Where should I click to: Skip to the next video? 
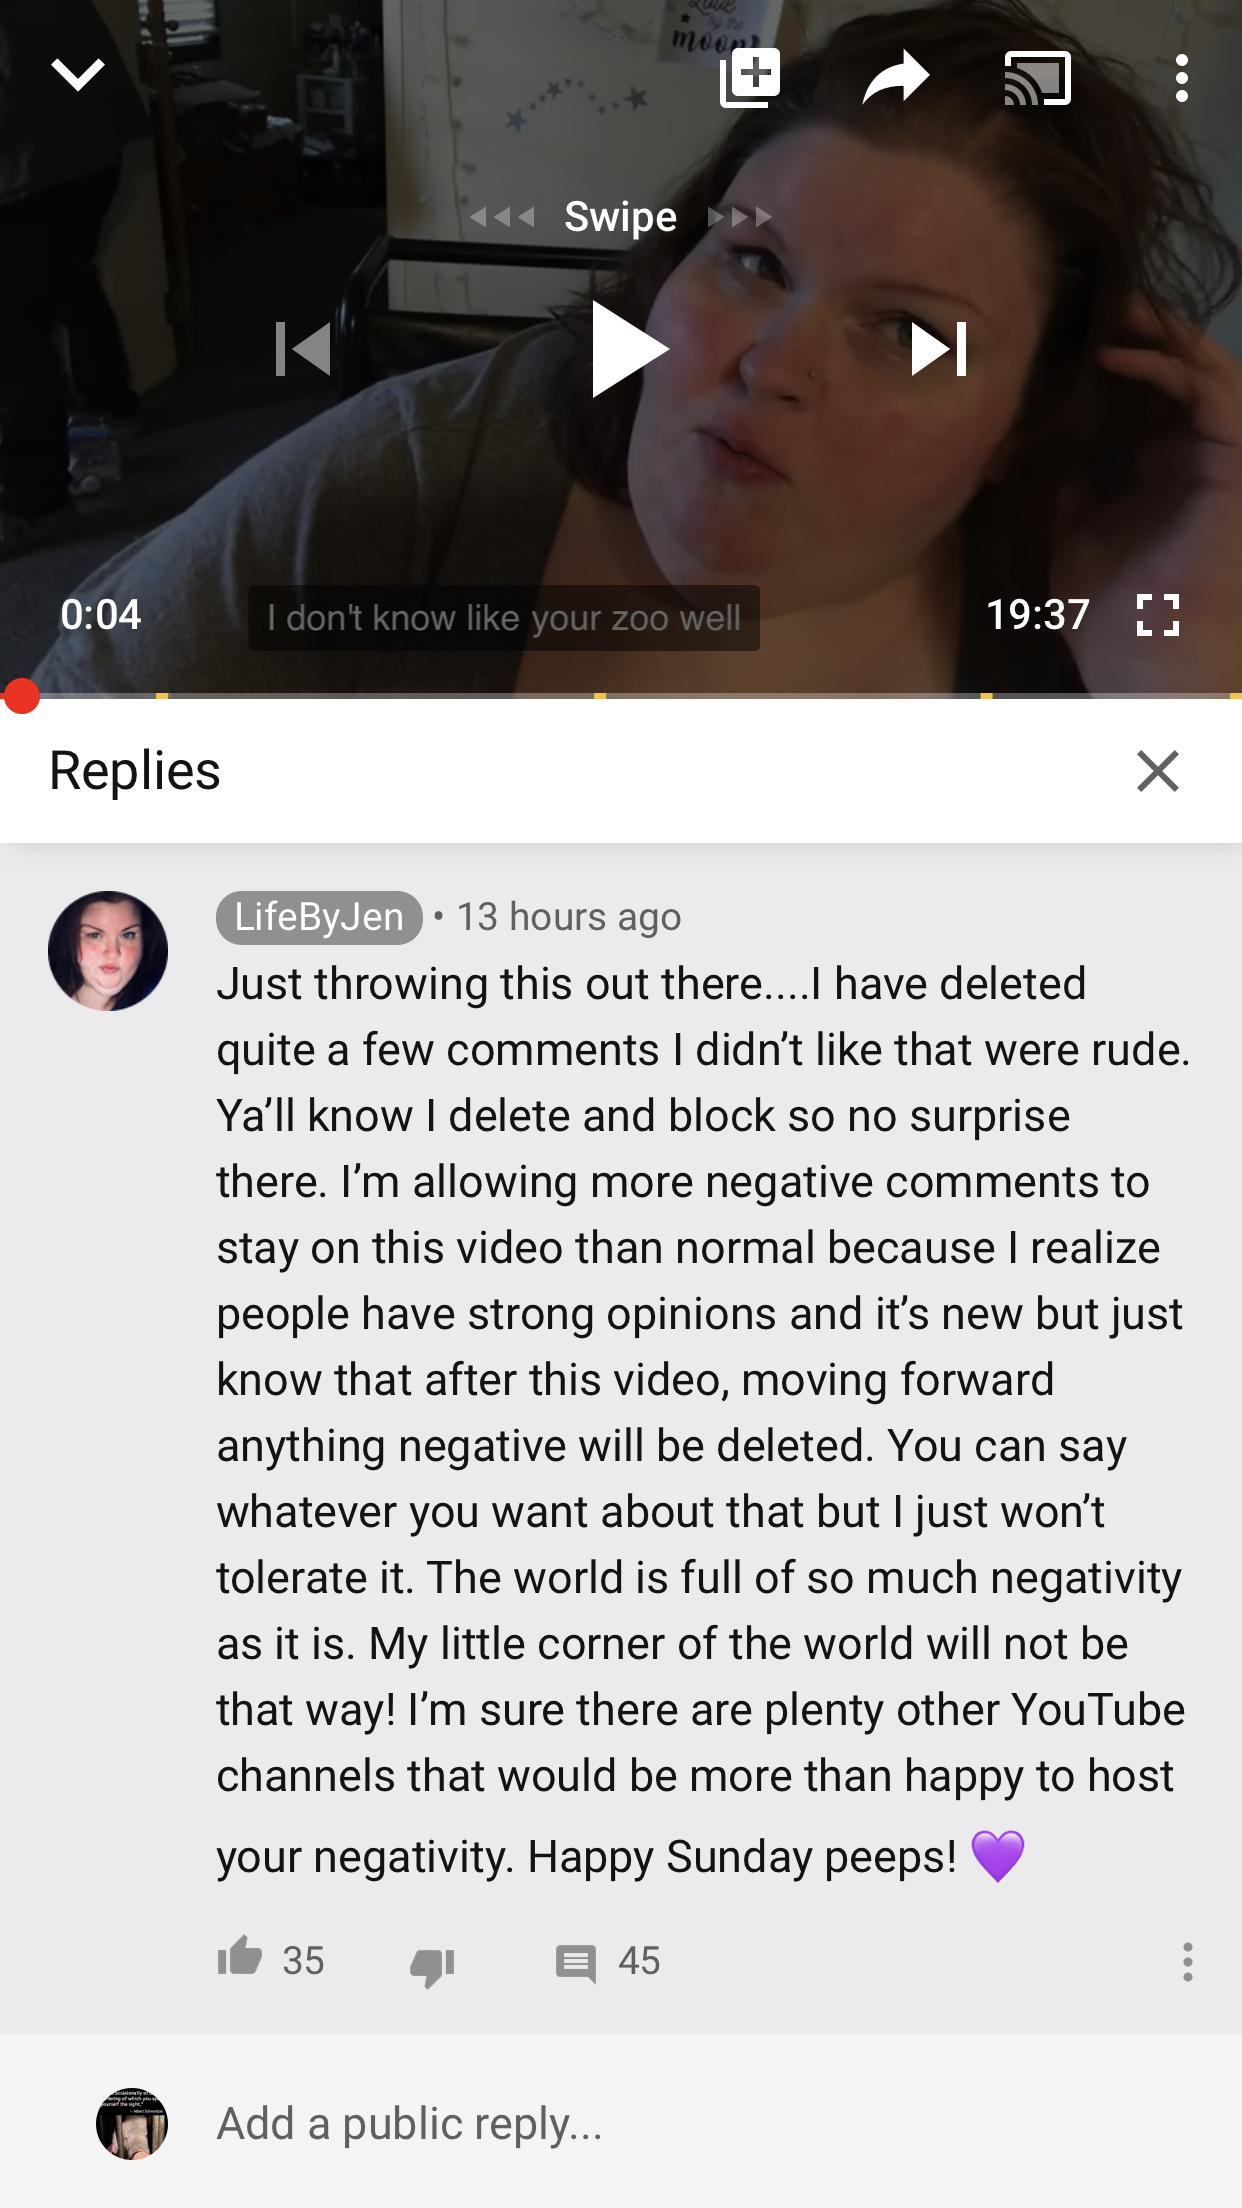pyautogui.click(x=939, y=349)
